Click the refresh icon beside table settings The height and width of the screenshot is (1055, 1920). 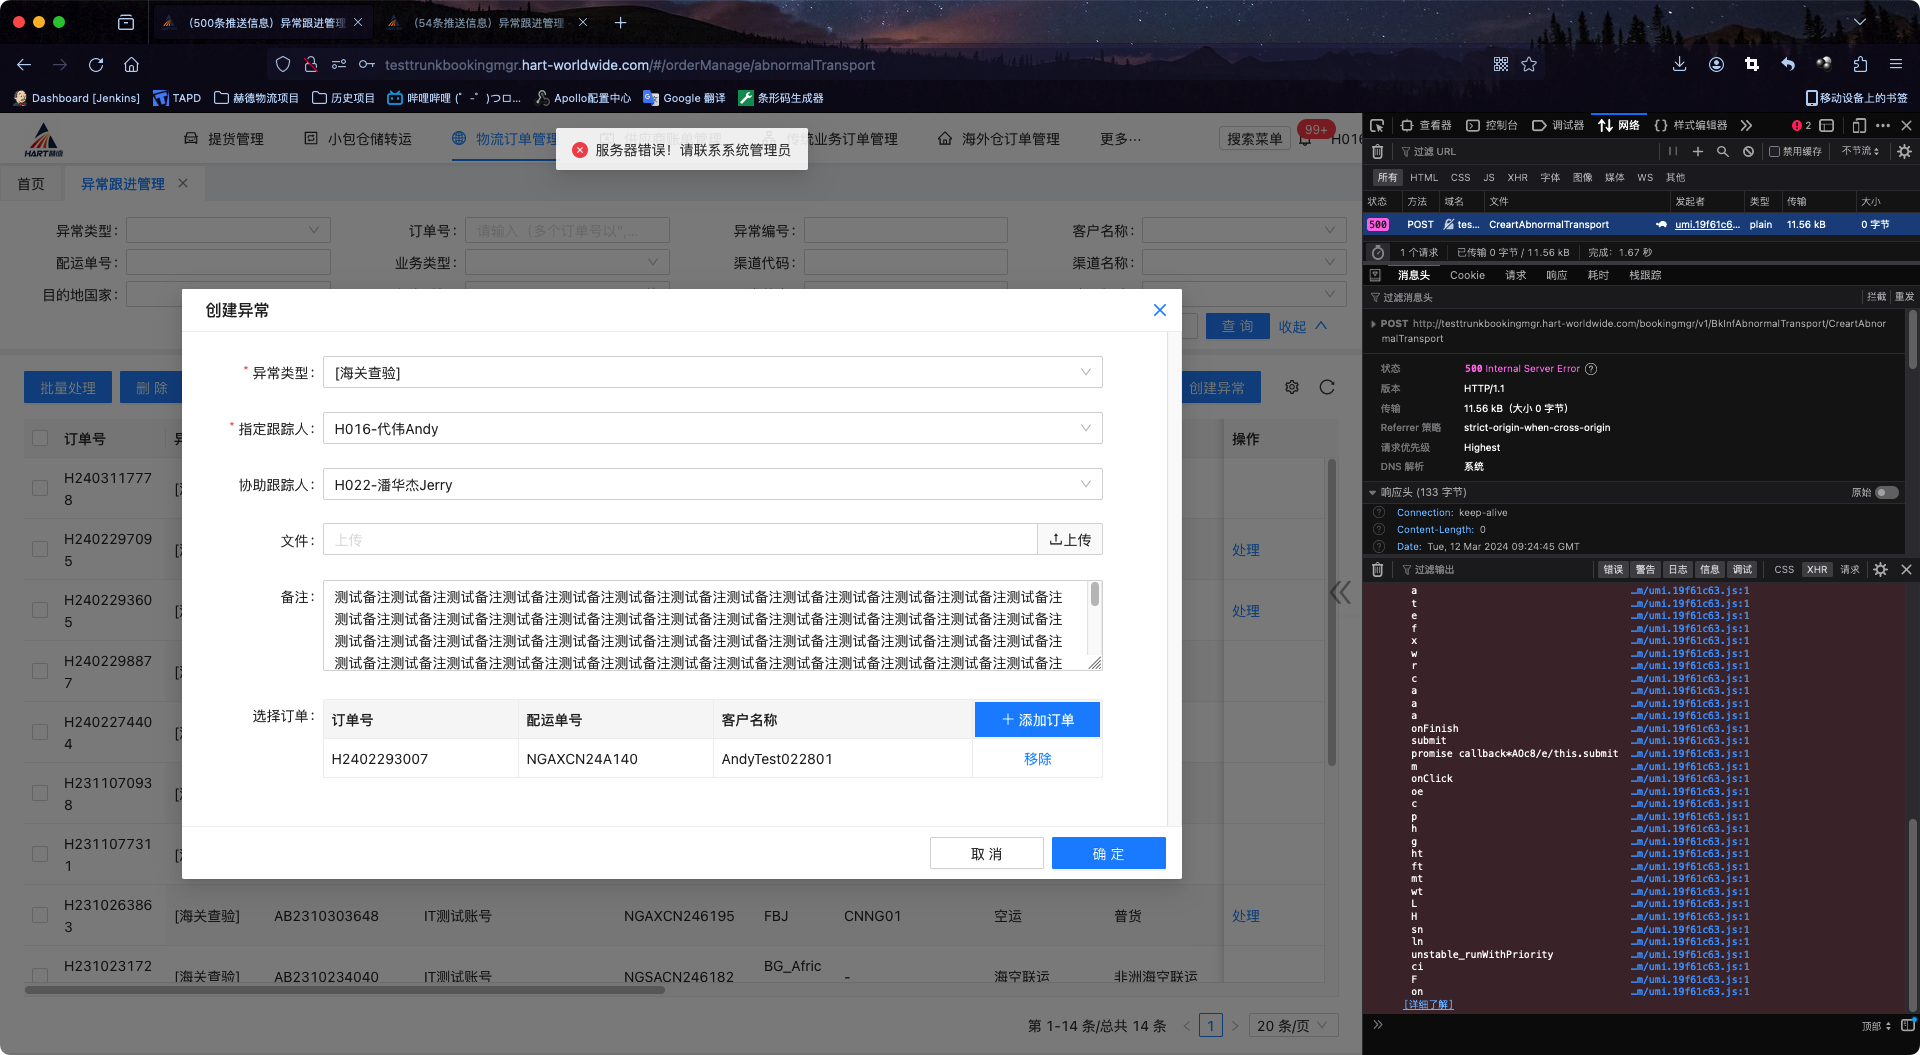coord(1327,387)
